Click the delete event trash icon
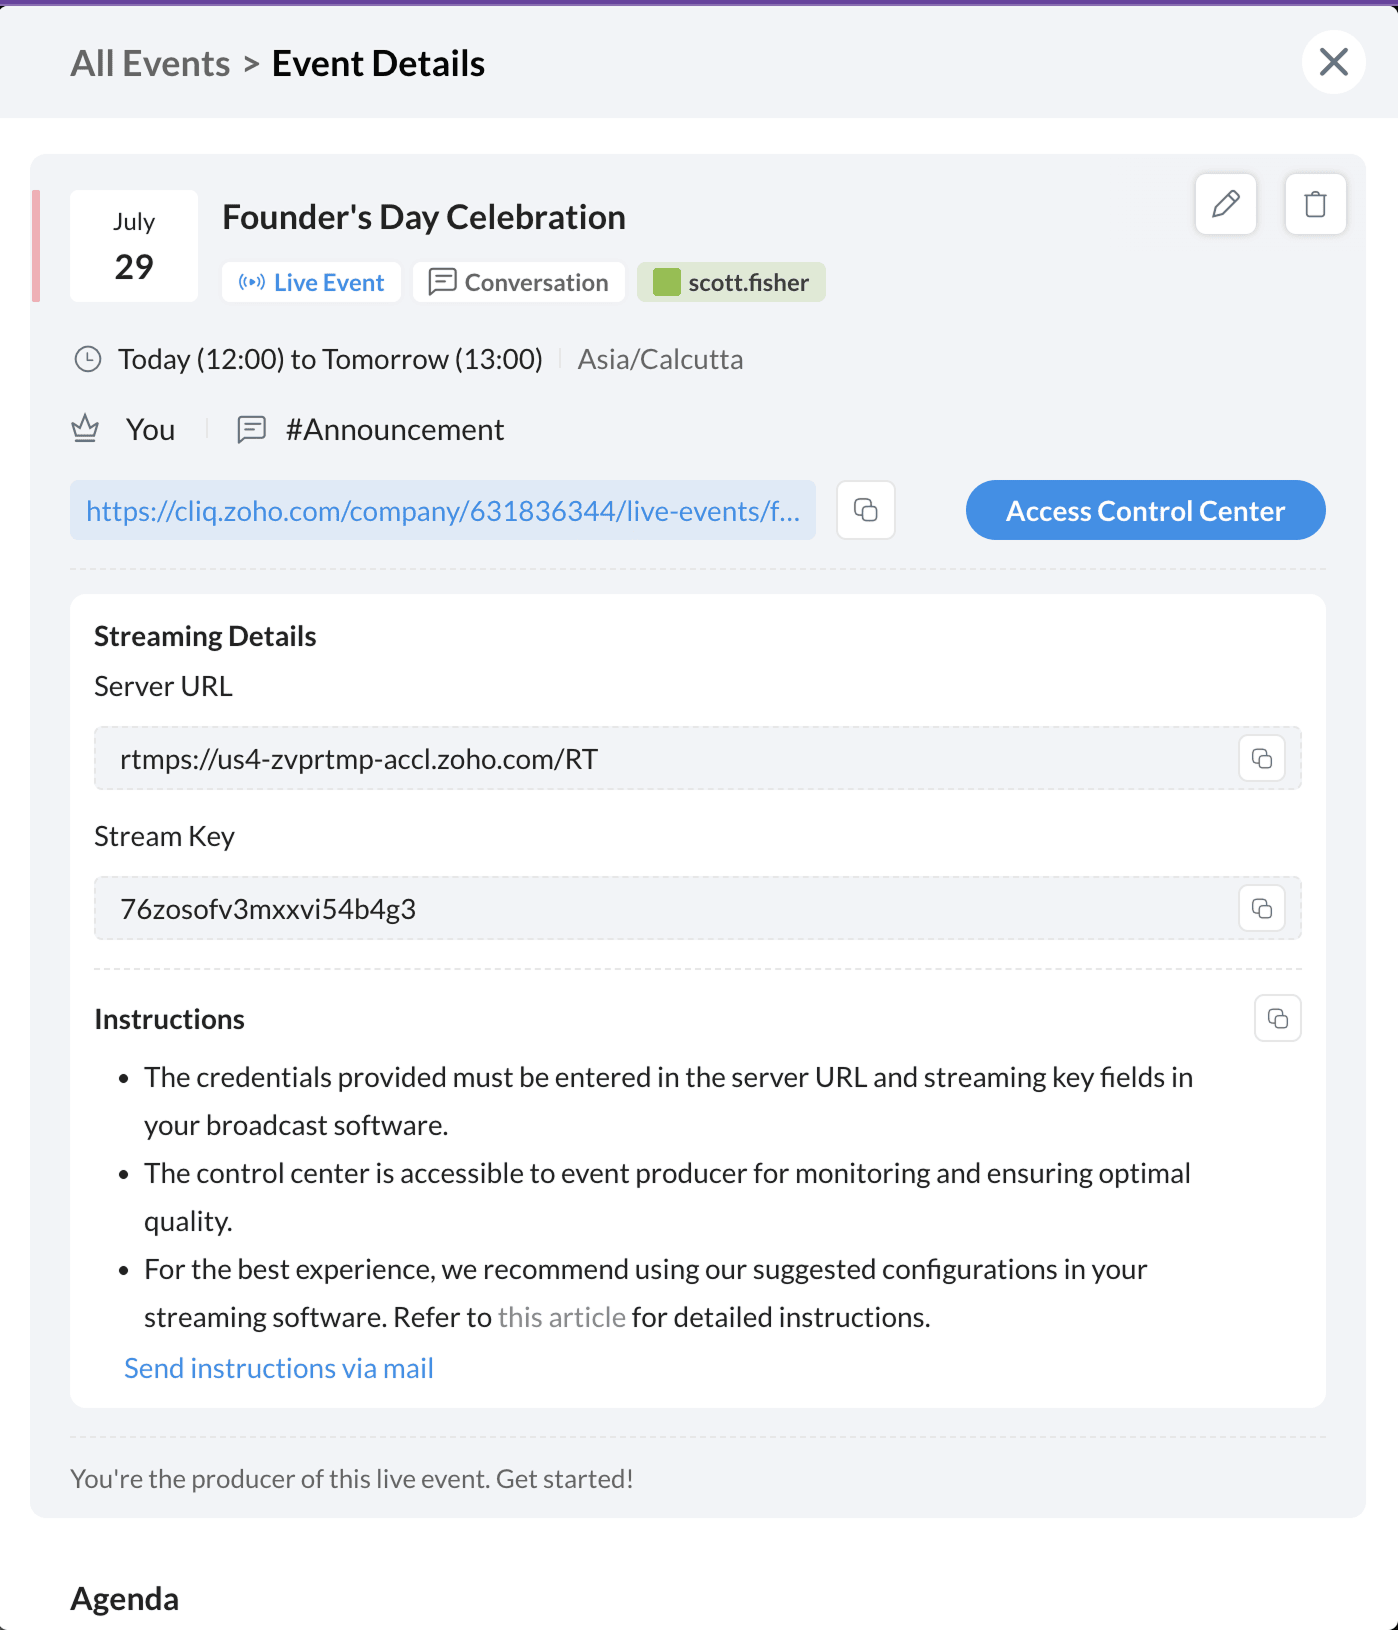 coord(1315,204)
